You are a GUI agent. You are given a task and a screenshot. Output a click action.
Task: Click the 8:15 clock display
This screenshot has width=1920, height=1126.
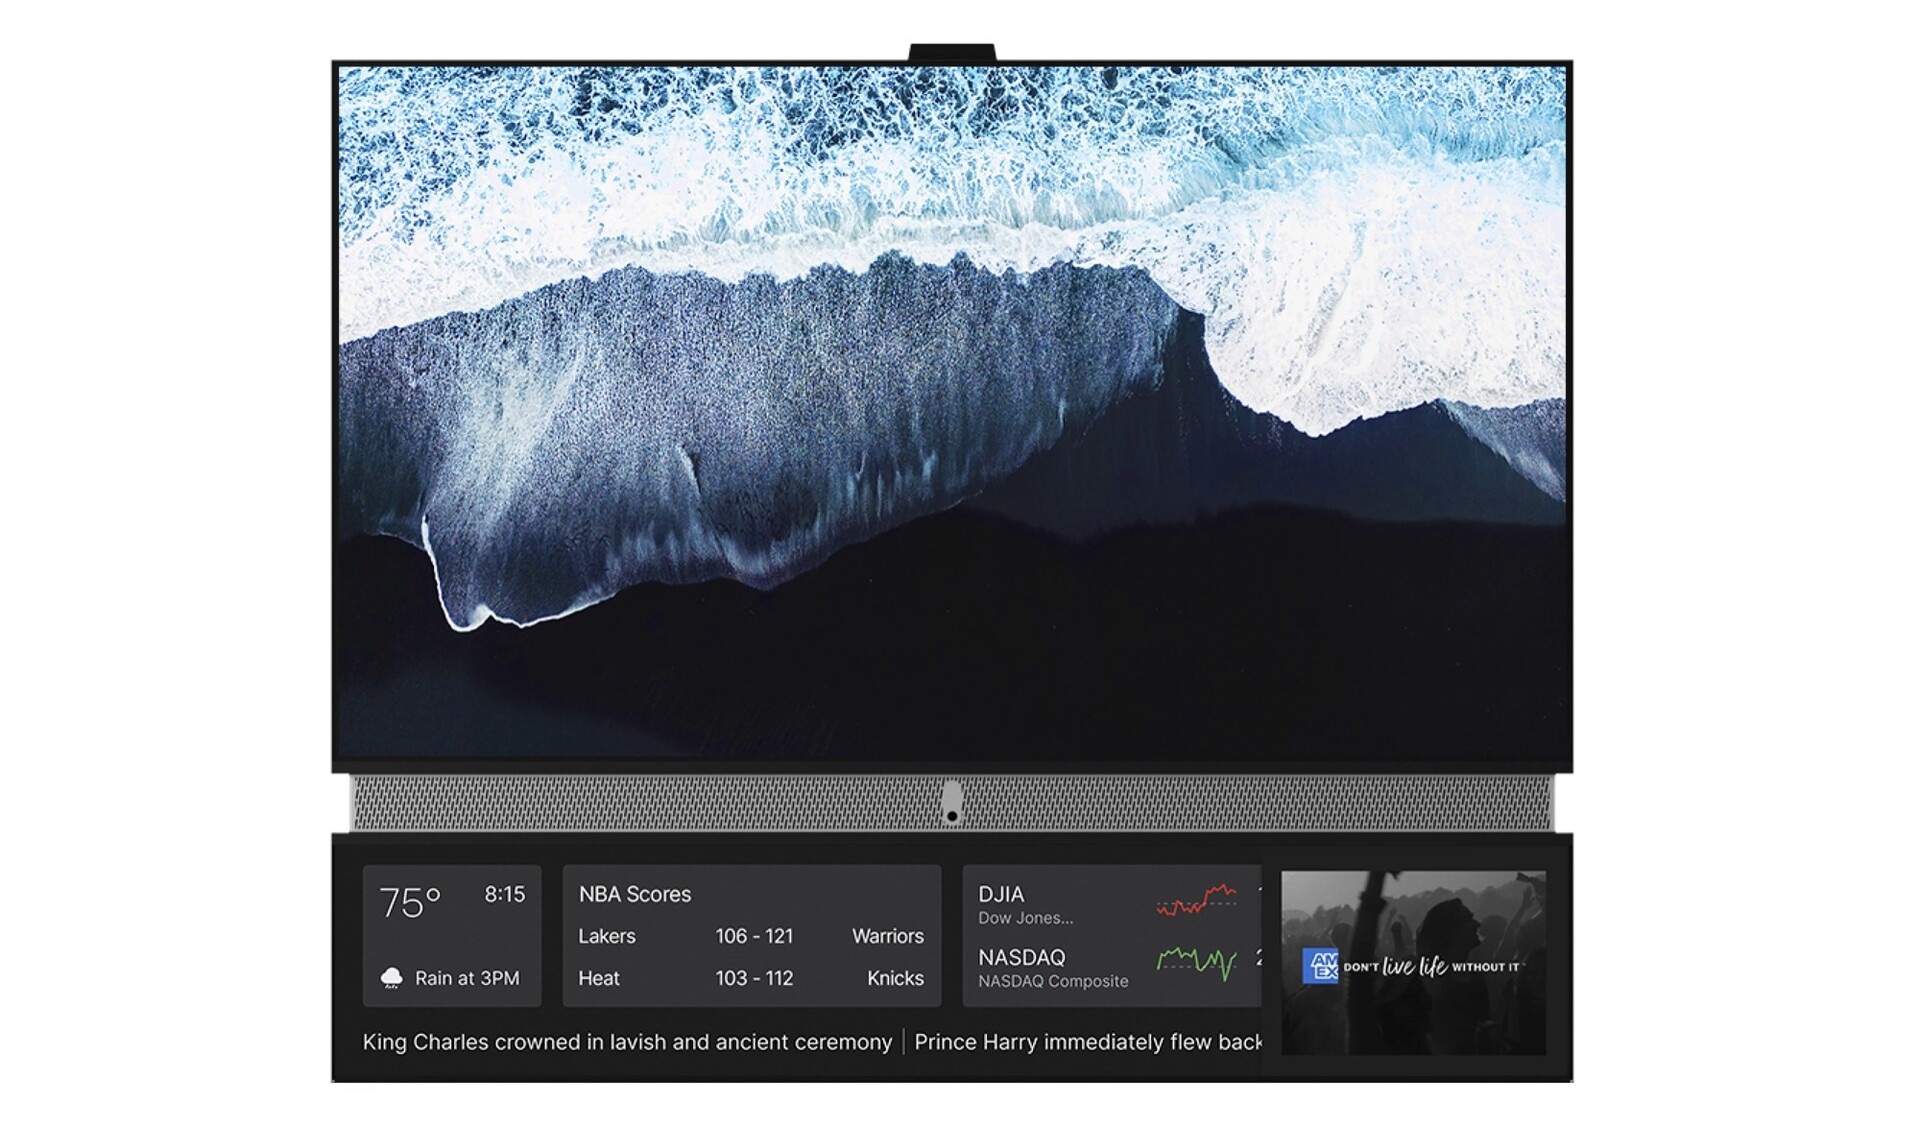pos(504,895)
